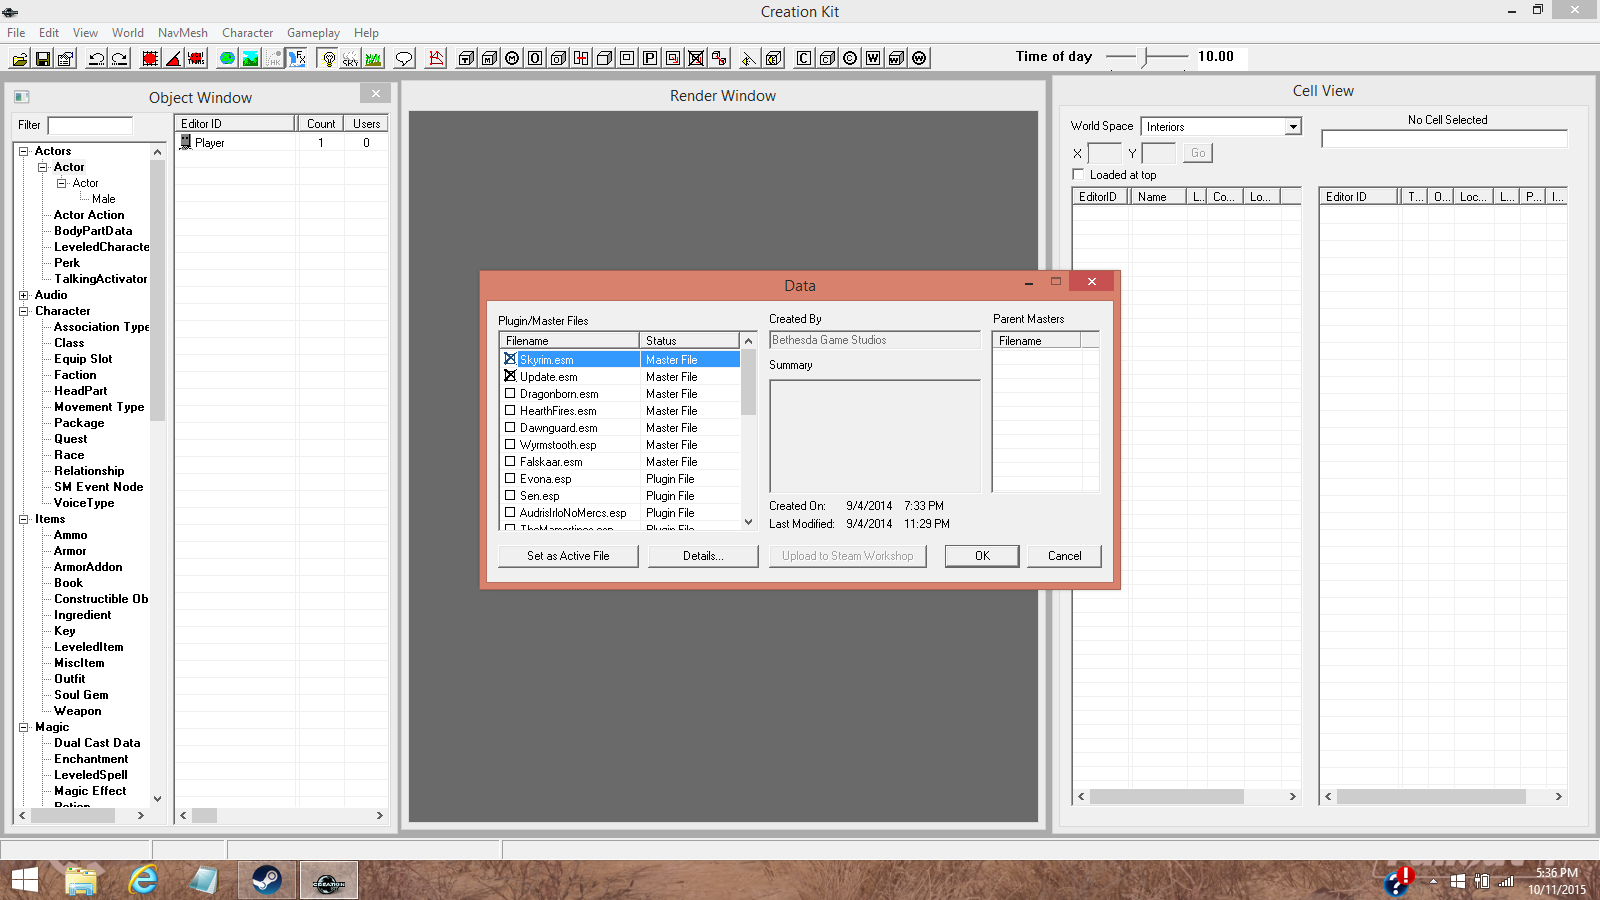Toggle the red angle snap icon
The image size is (1600, 900).
173,58
